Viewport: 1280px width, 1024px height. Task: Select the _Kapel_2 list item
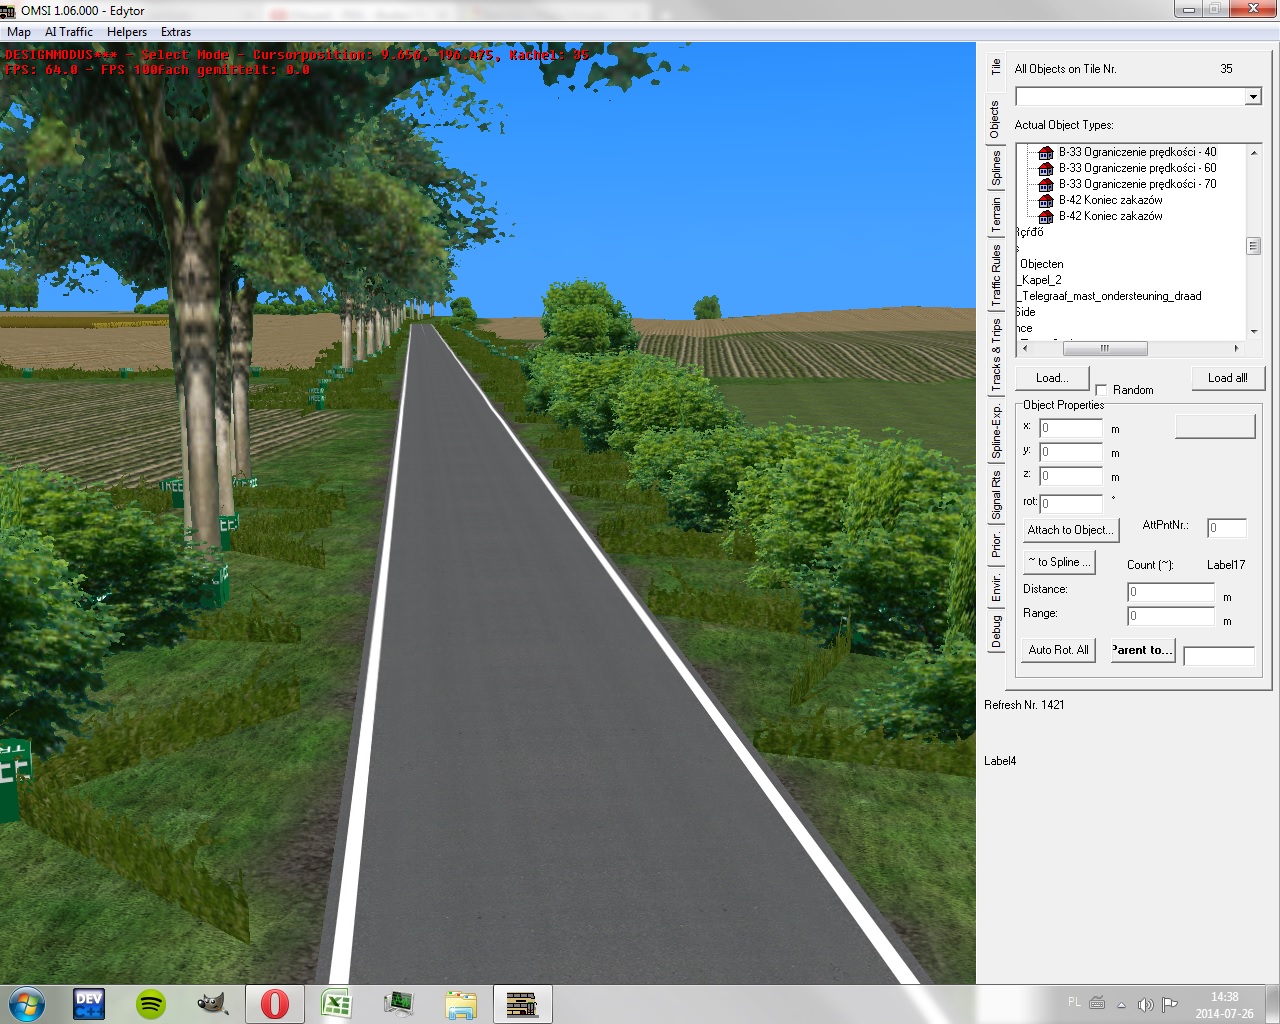click(1040, 280)
